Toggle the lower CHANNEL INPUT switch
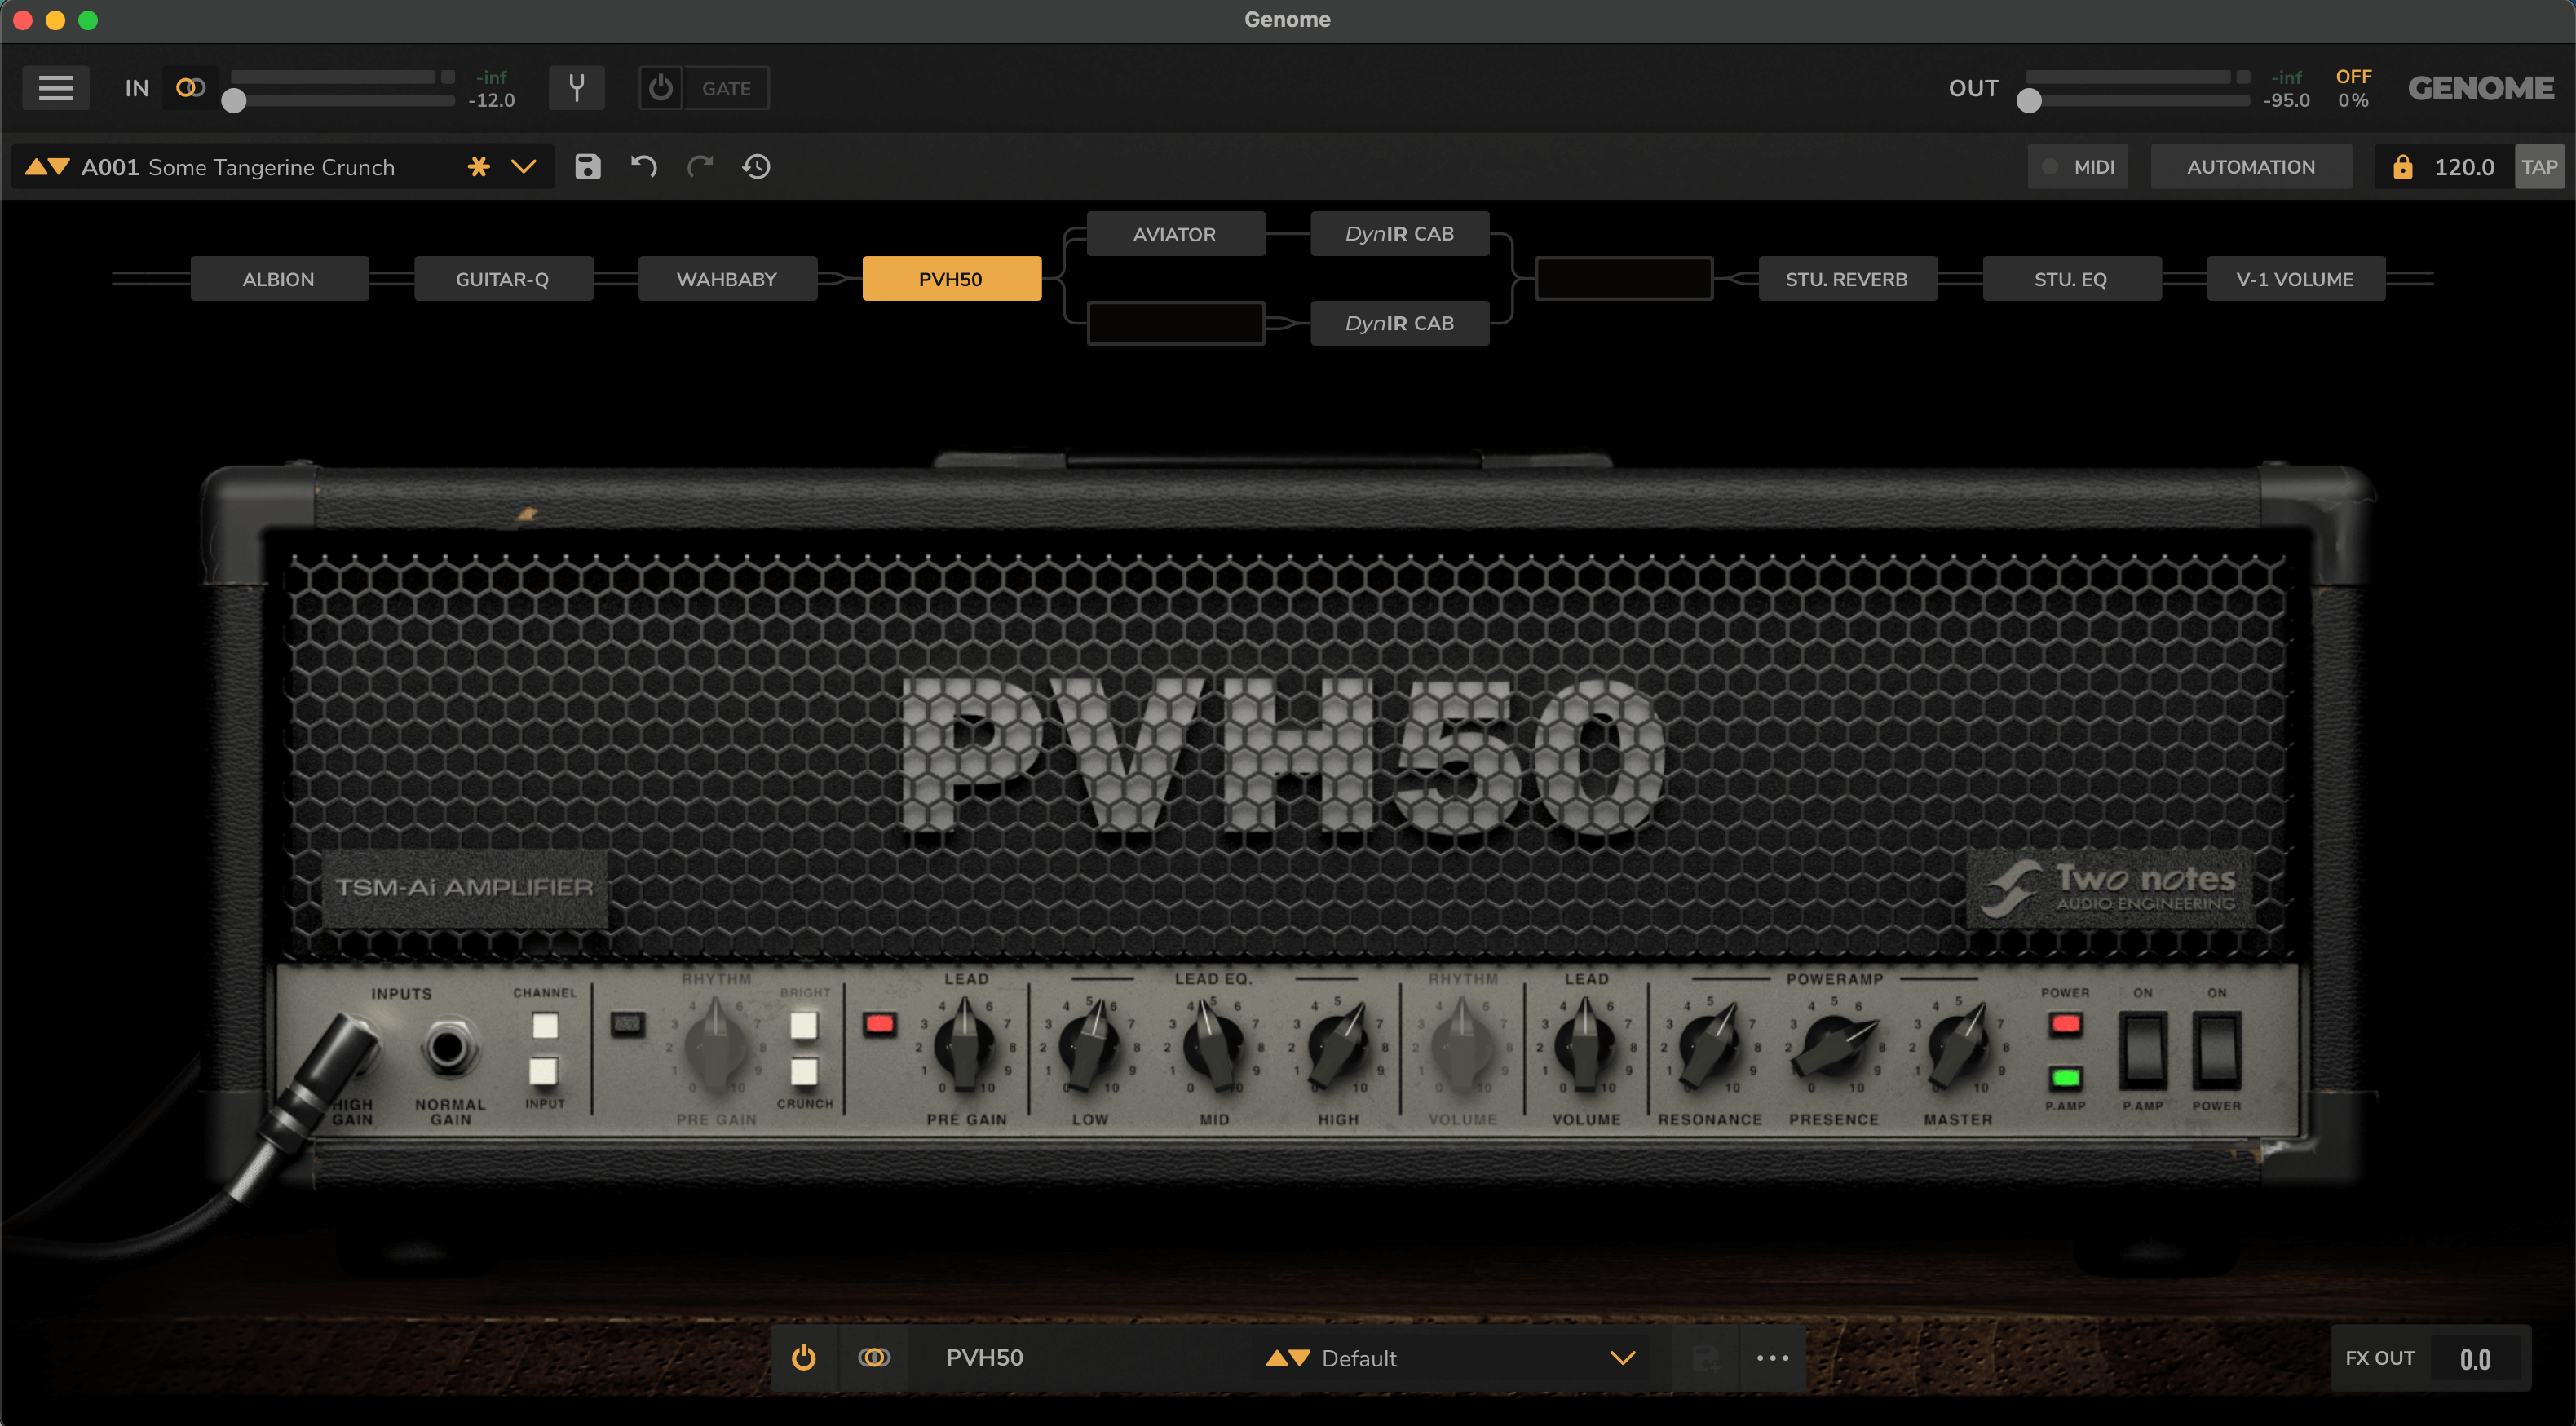Screen dimensions: 2576x1426 tap(543, 1071)
